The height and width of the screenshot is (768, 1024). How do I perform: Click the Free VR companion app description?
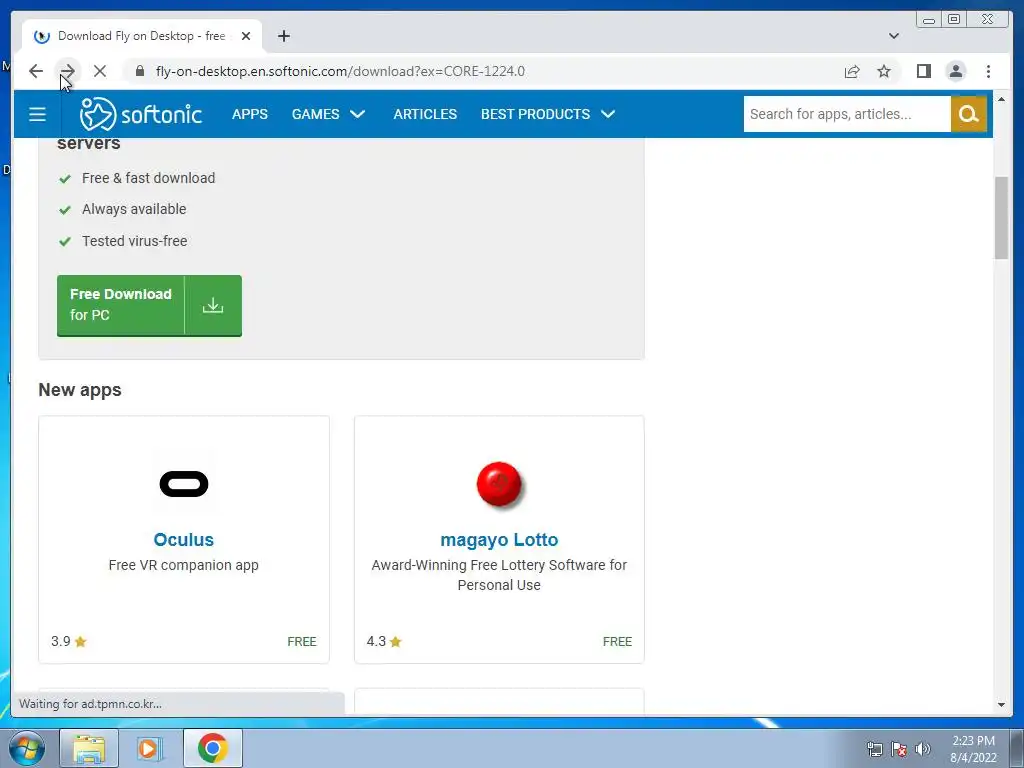tap(184, 565)
